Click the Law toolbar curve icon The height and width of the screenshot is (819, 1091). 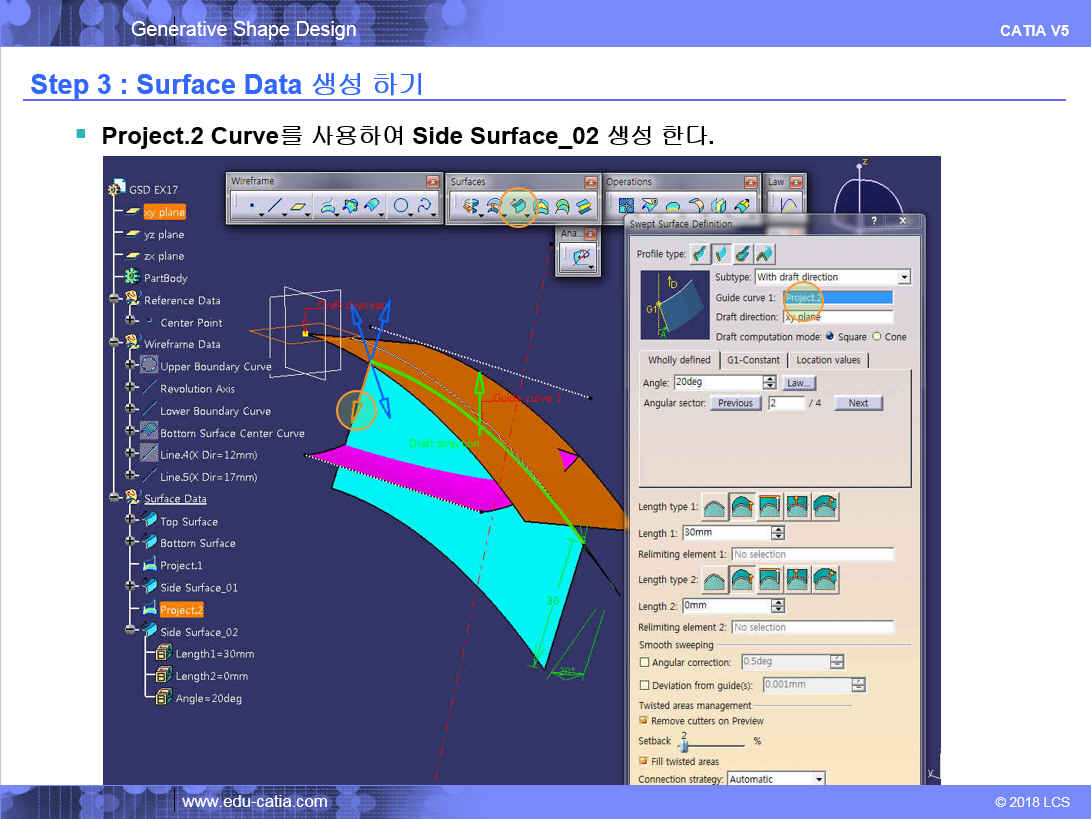(788, 206)
